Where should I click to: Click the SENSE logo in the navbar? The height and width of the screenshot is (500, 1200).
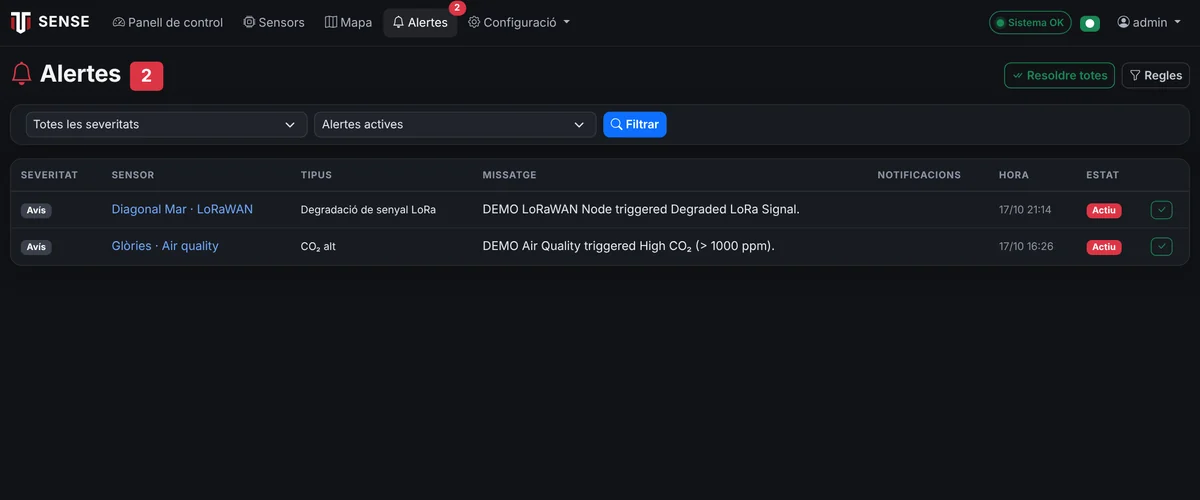tap(50, 22)
